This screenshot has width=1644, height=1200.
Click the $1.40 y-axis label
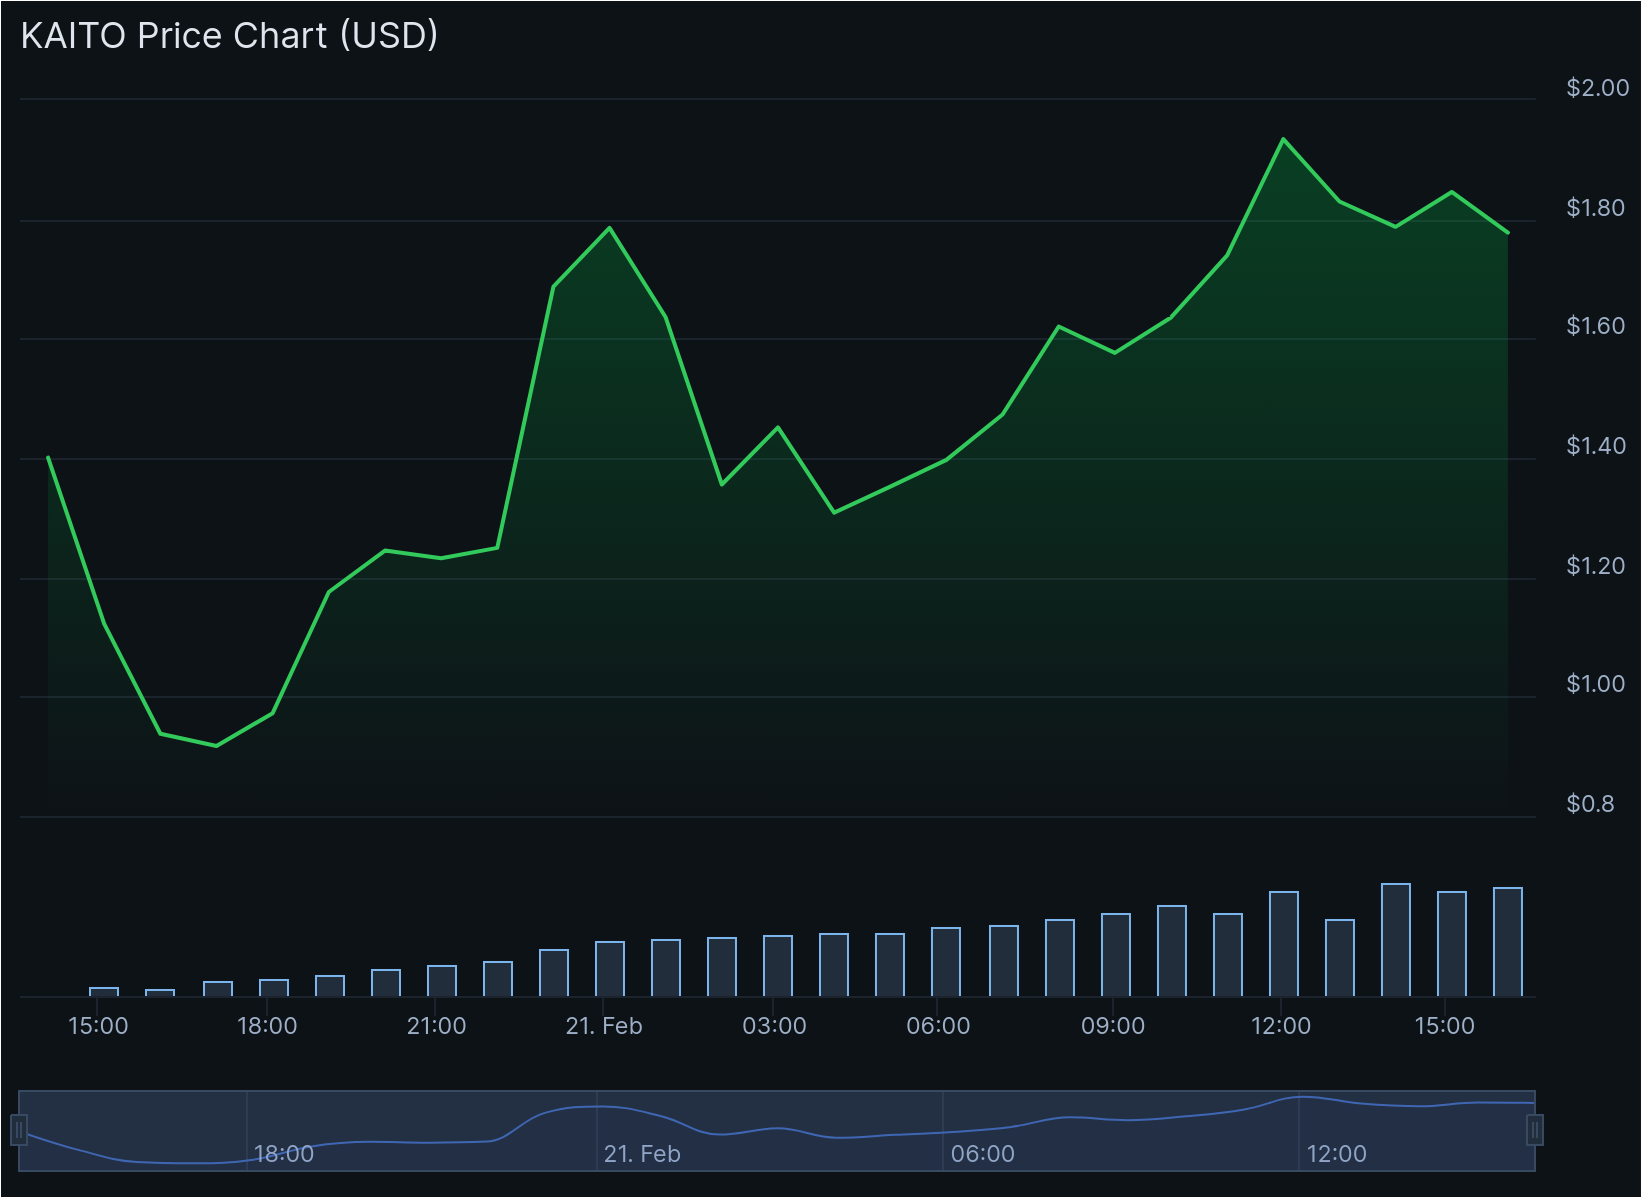coord(1595,446)
